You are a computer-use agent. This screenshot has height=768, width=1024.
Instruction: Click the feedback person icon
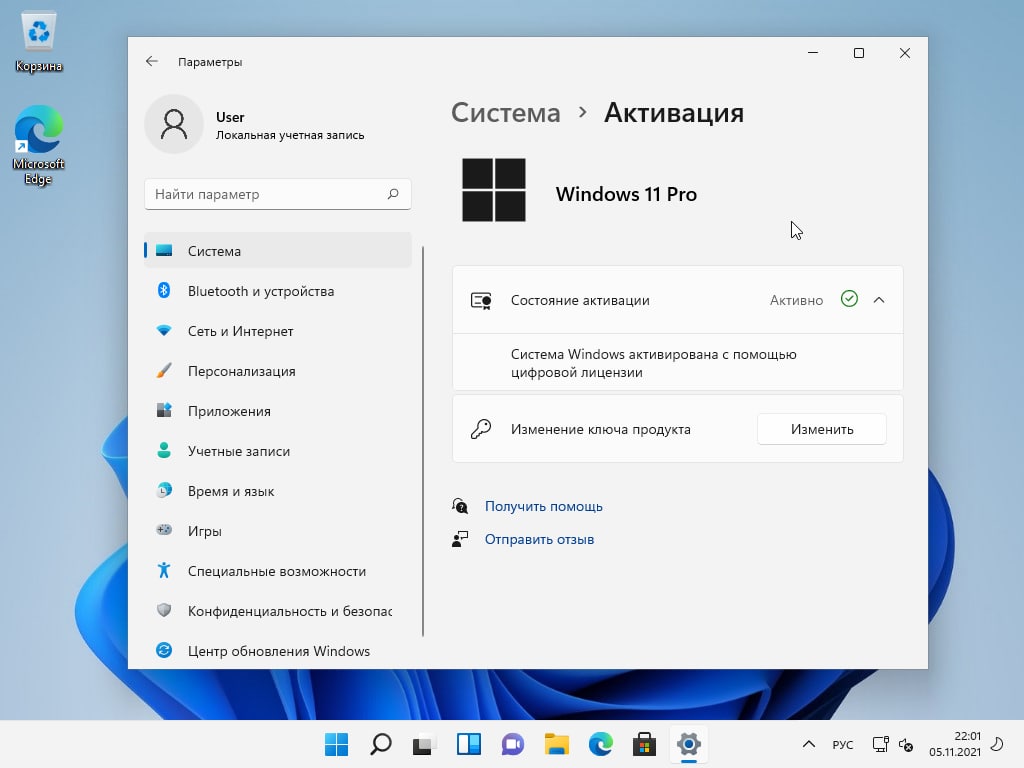click(460, 539)
